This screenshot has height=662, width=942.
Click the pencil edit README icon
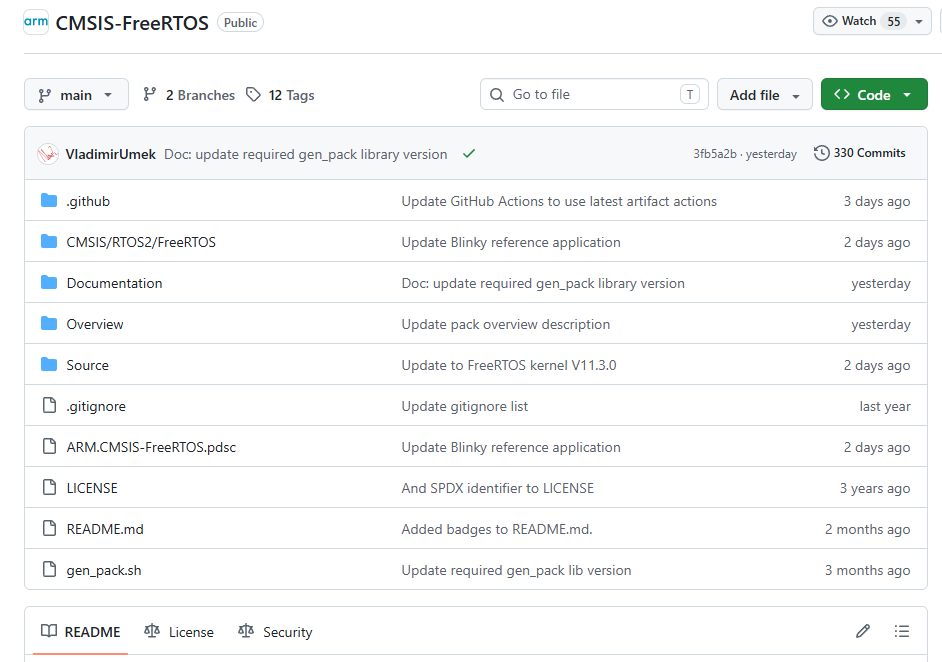[x=863, y=631]
